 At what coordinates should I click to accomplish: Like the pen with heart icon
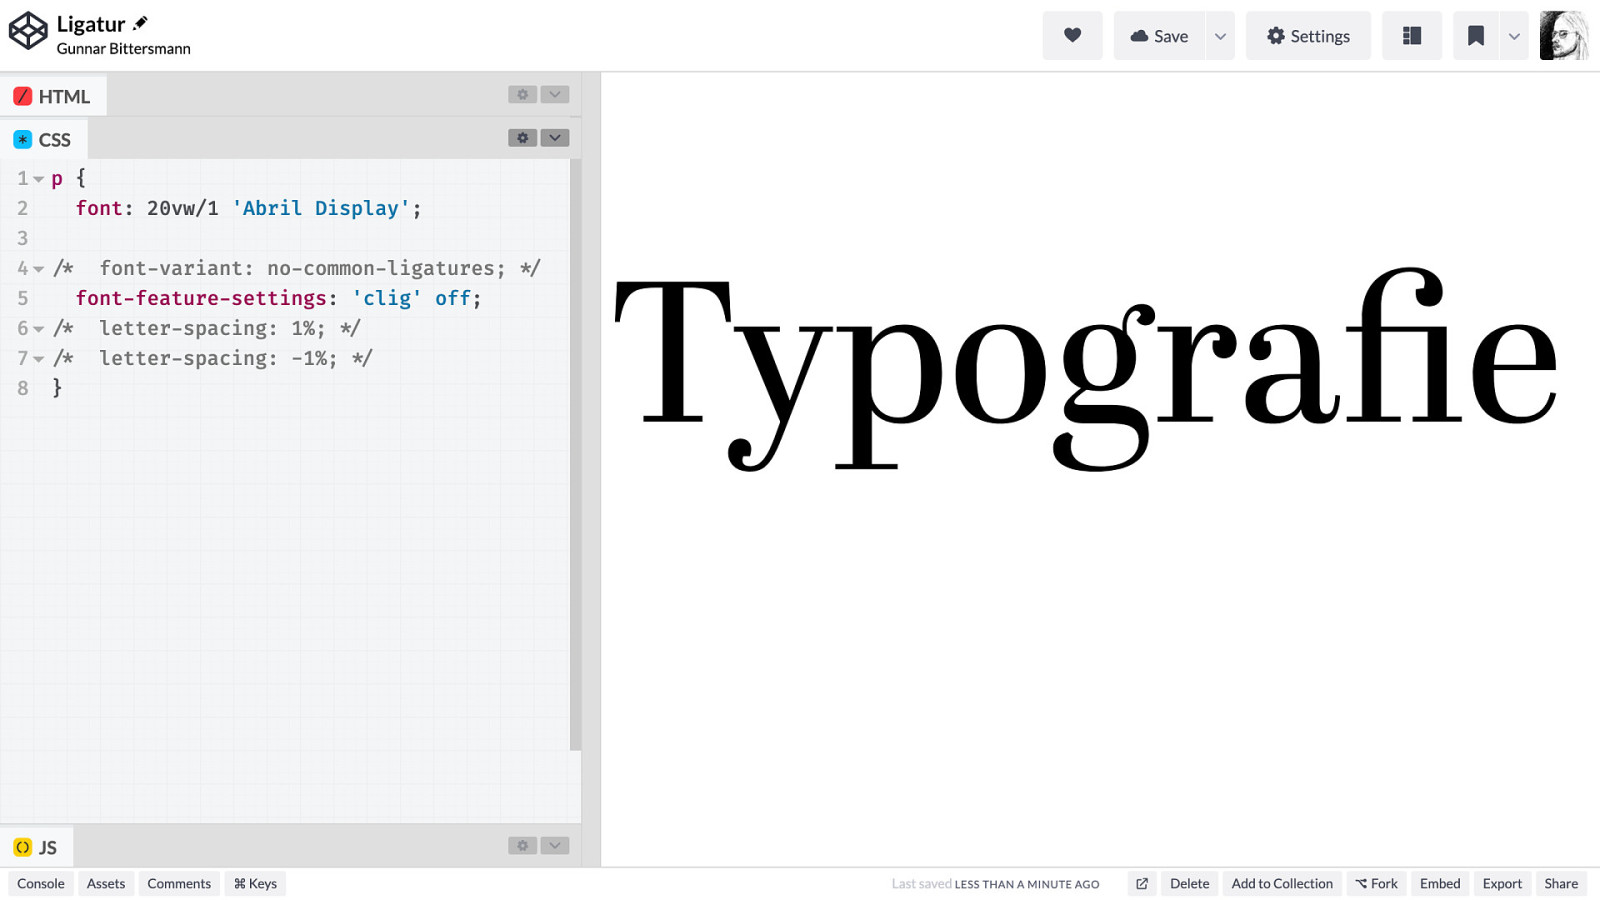(x=1072, y=36)
